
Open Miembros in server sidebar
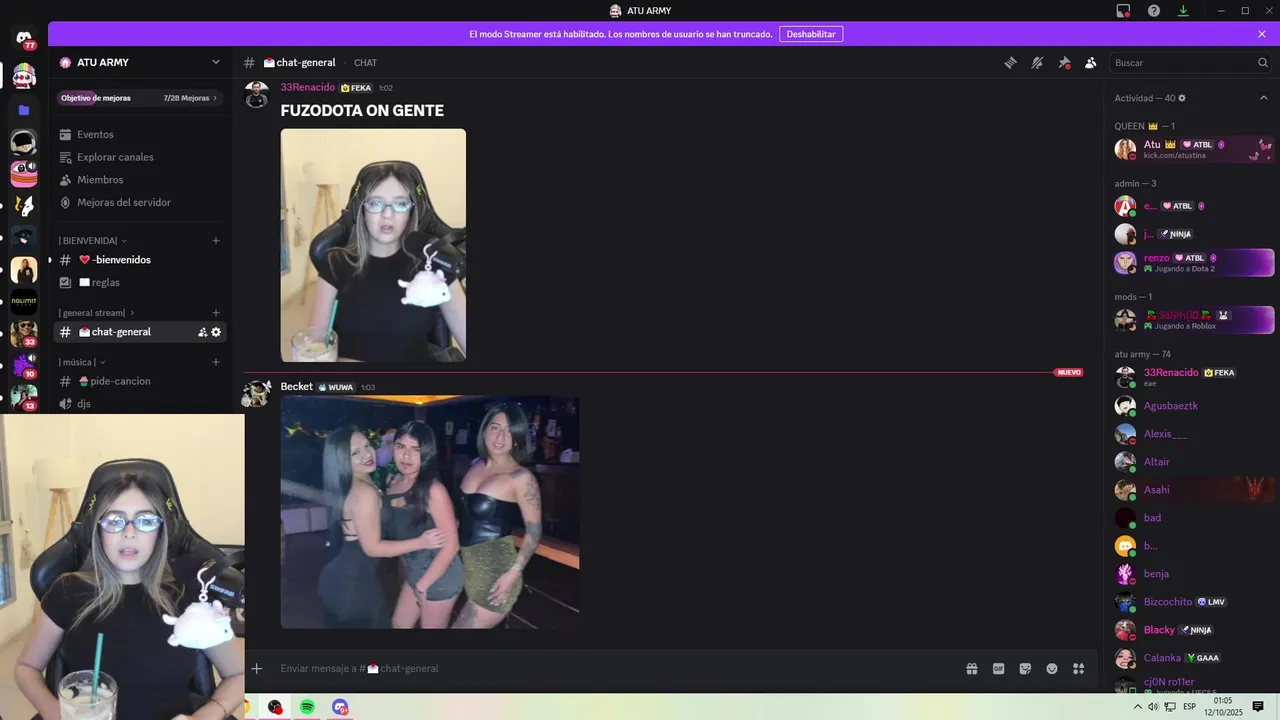click(140, 180)
